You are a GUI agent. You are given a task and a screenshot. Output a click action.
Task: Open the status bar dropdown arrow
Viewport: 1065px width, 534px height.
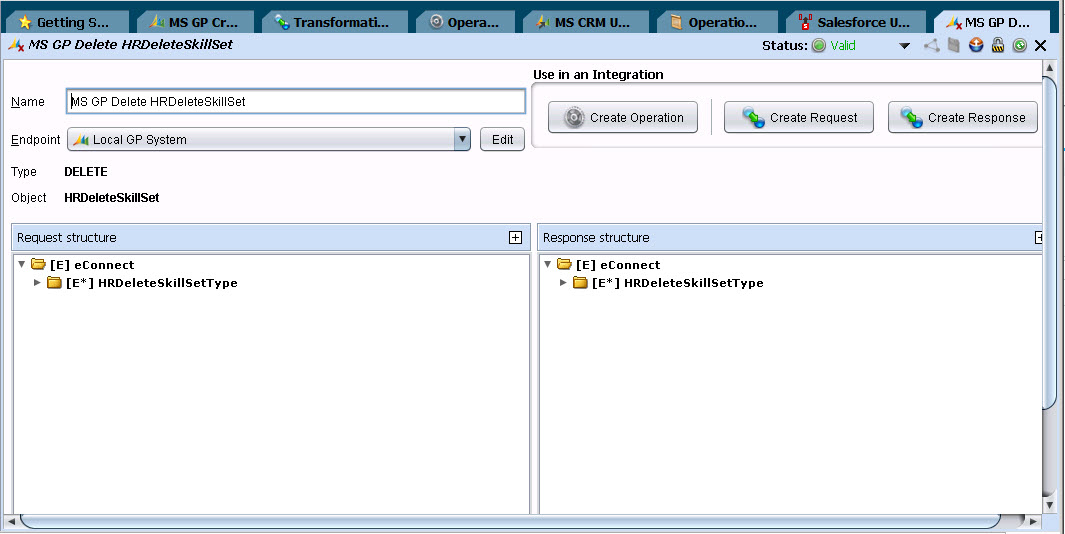coord(904,46)
